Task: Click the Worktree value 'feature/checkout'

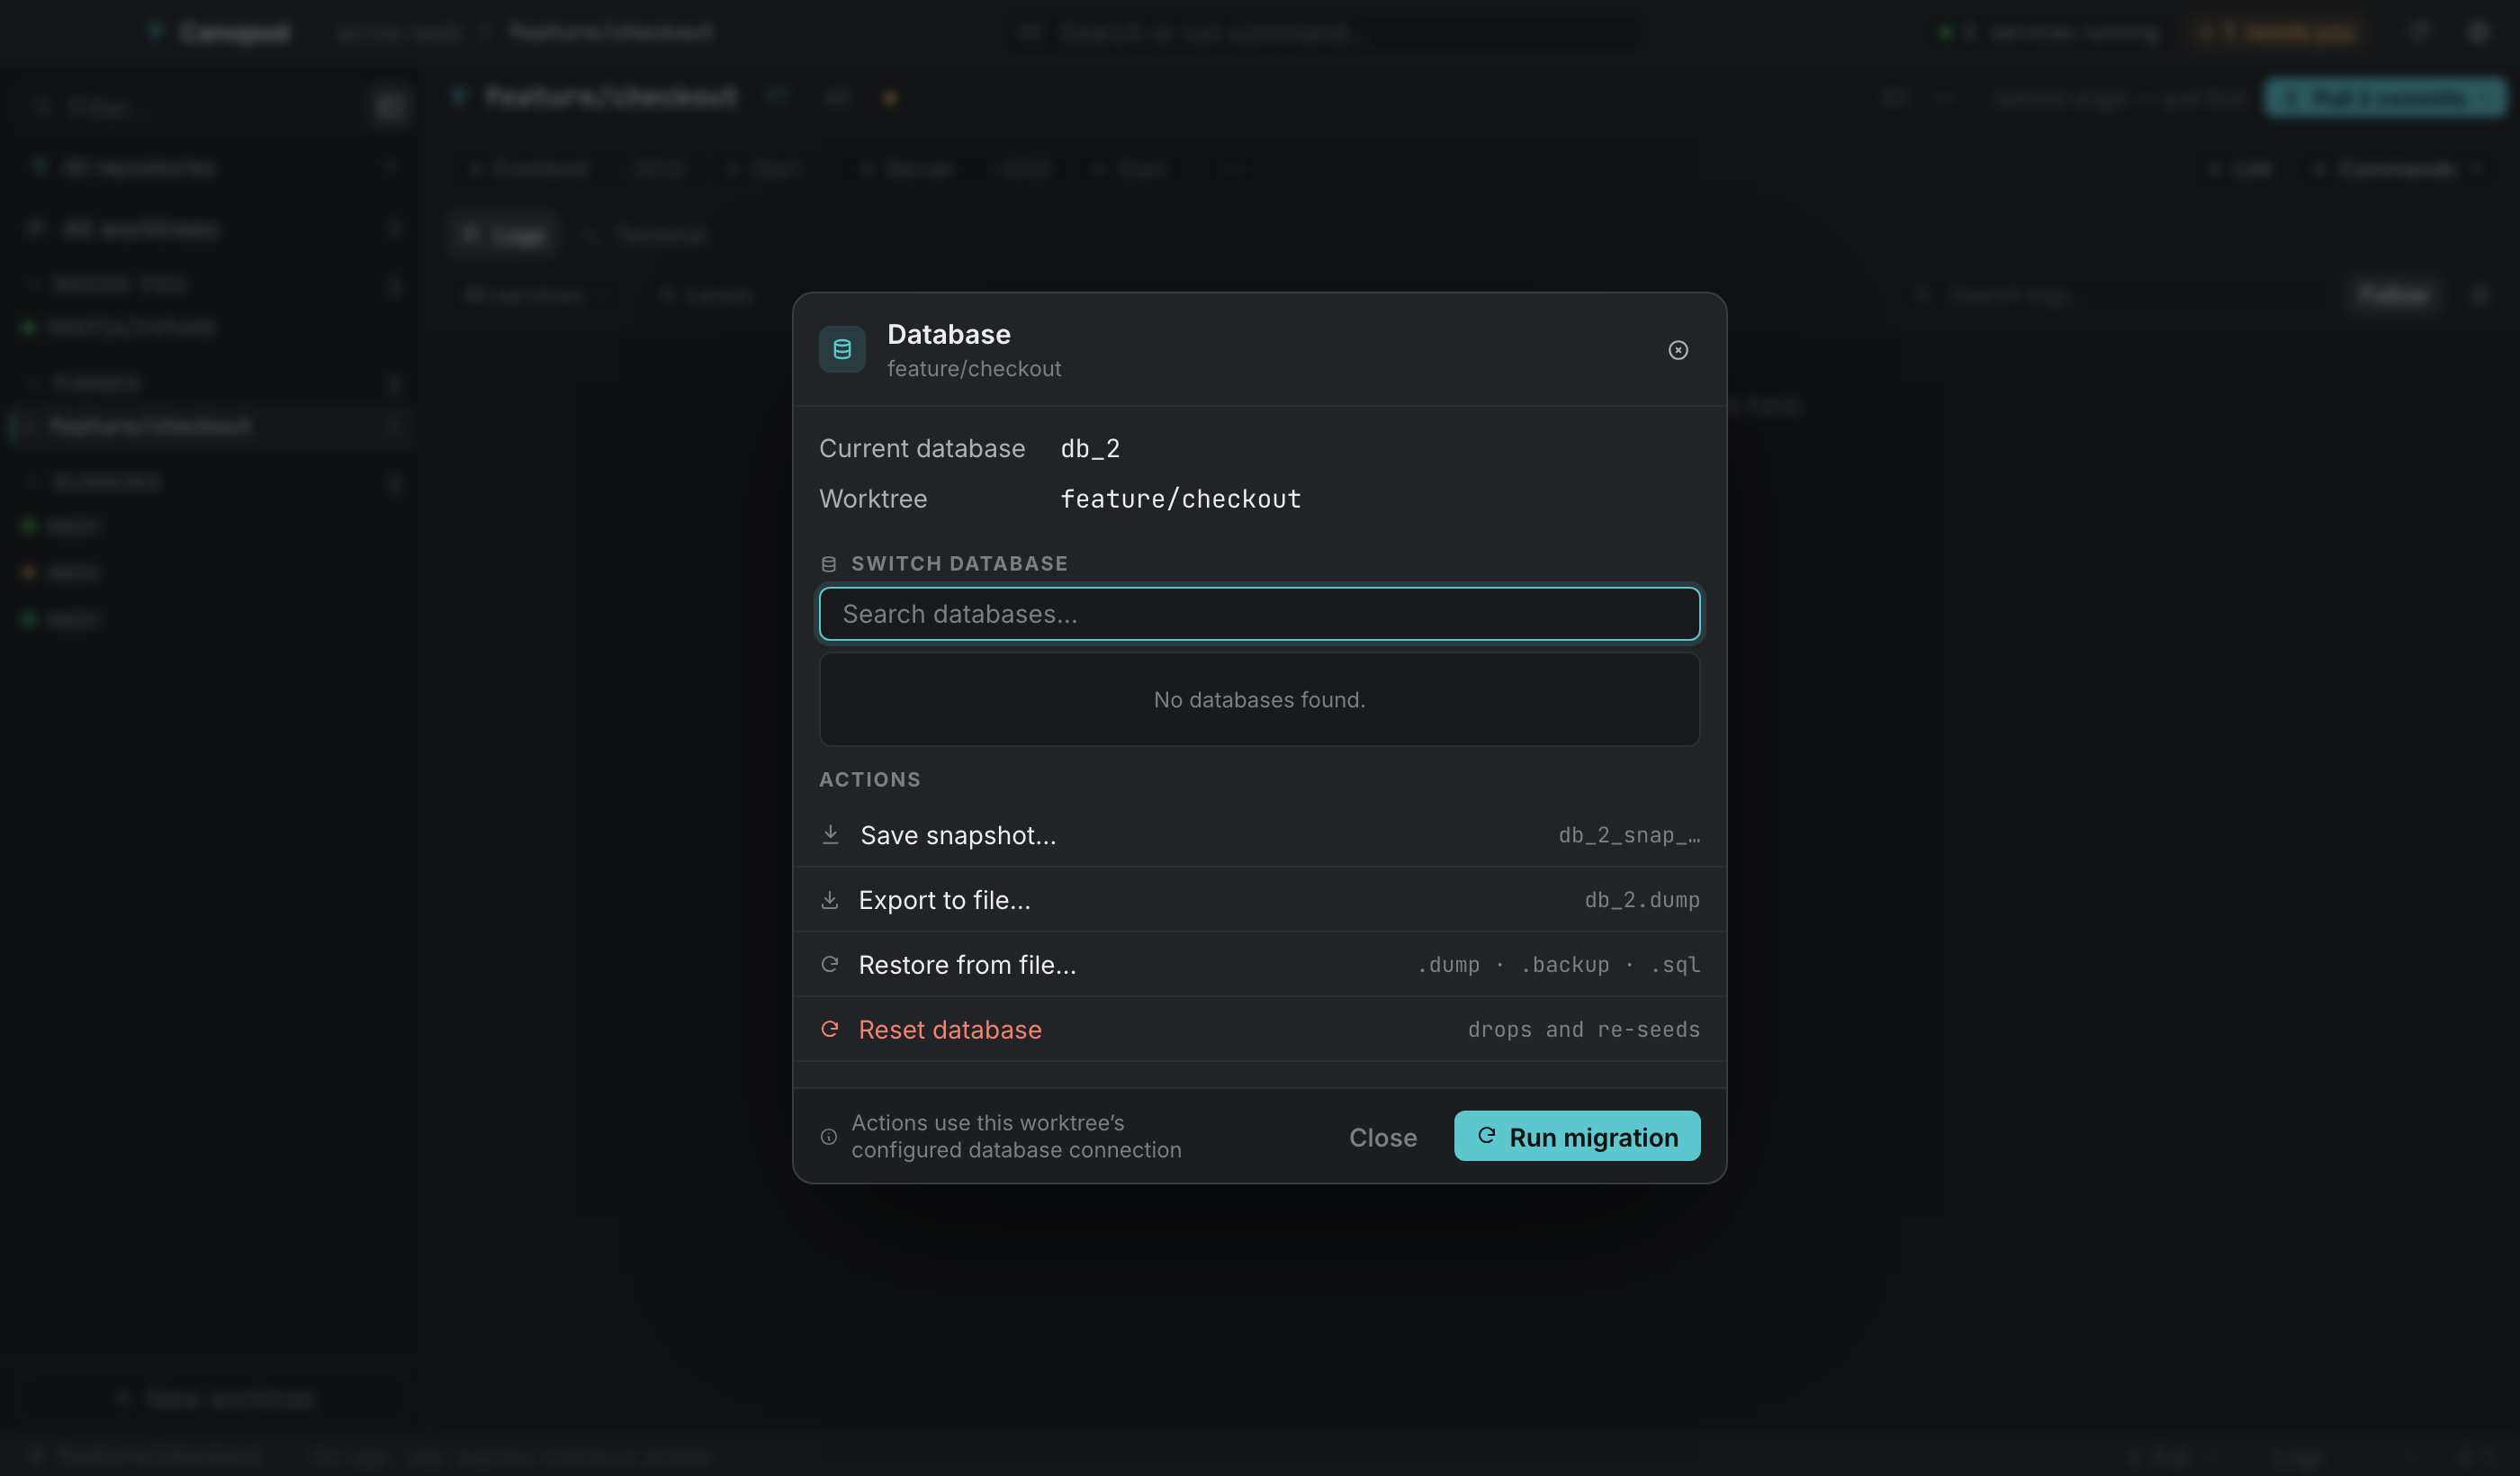Action: click(1180, 499)
